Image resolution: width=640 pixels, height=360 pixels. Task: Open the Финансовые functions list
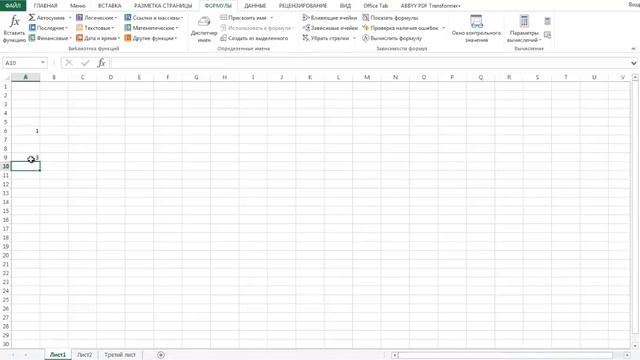pyautogui.click(x=50, y=38)
